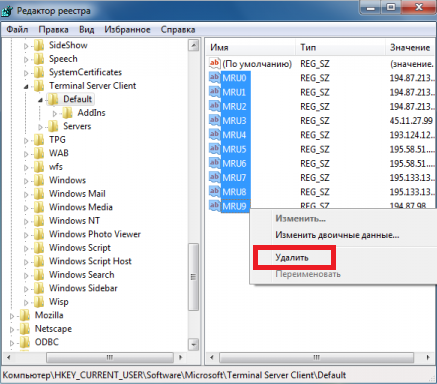This screenshot has height=384, width=437.
Task: Click the Servers folder icon
Action: tap(53, 126)
